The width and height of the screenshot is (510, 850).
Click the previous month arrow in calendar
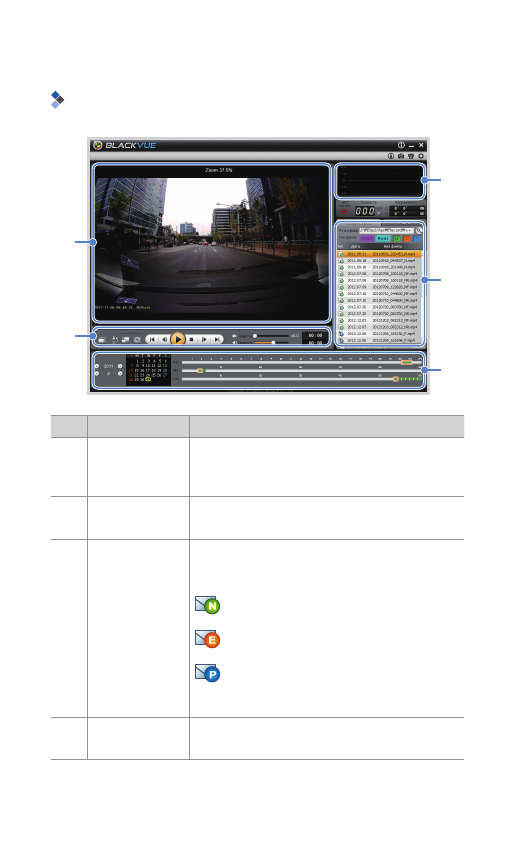click(97, 374)
